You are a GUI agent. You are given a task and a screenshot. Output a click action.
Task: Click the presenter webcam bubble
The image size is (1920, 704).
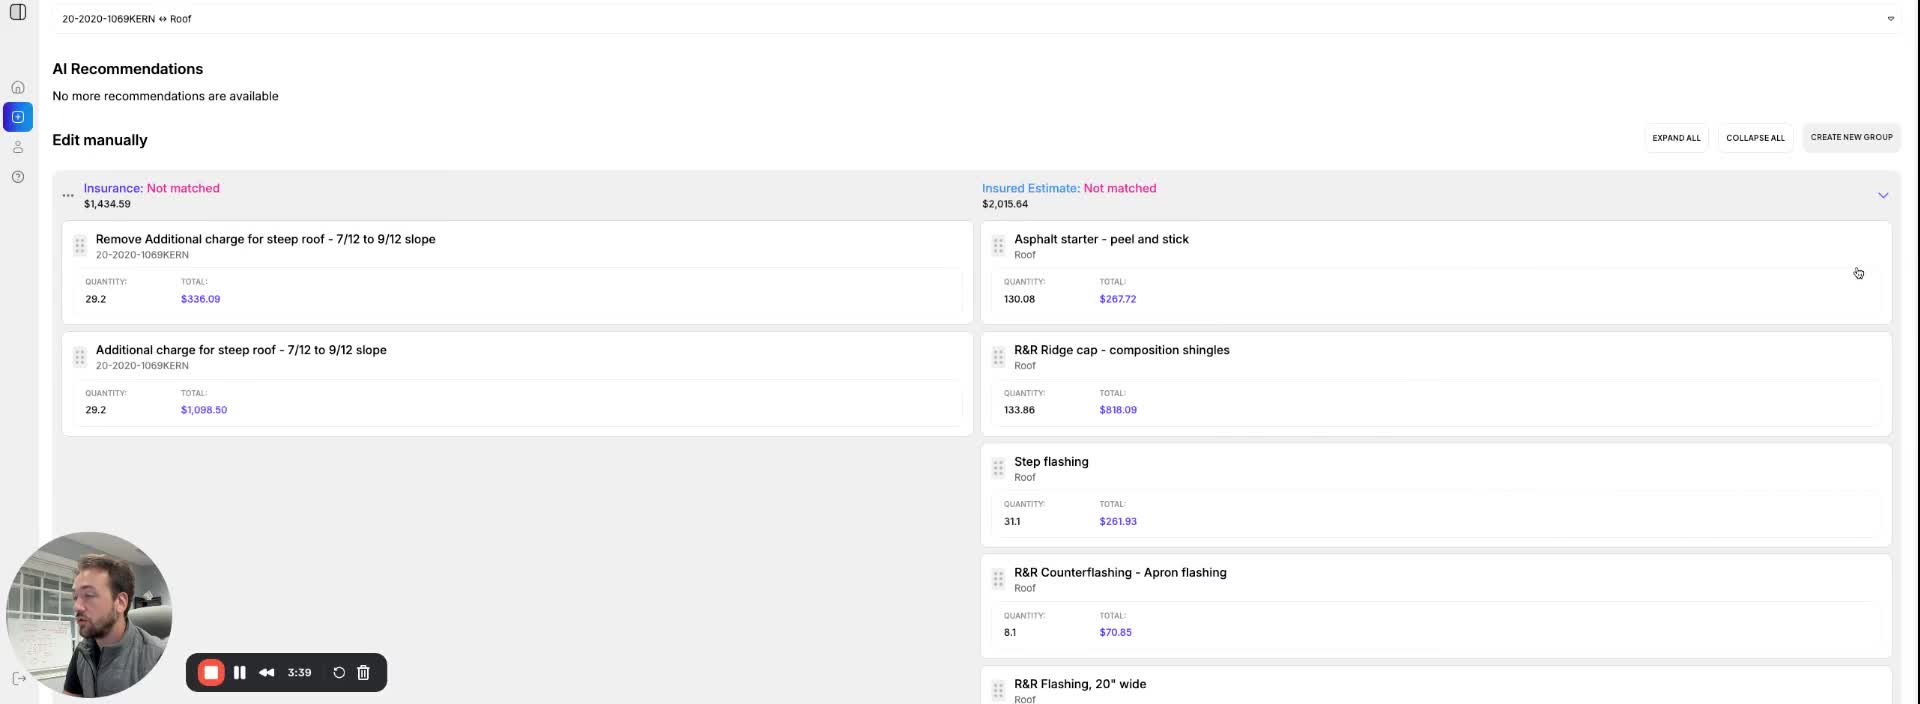point(89,614)
